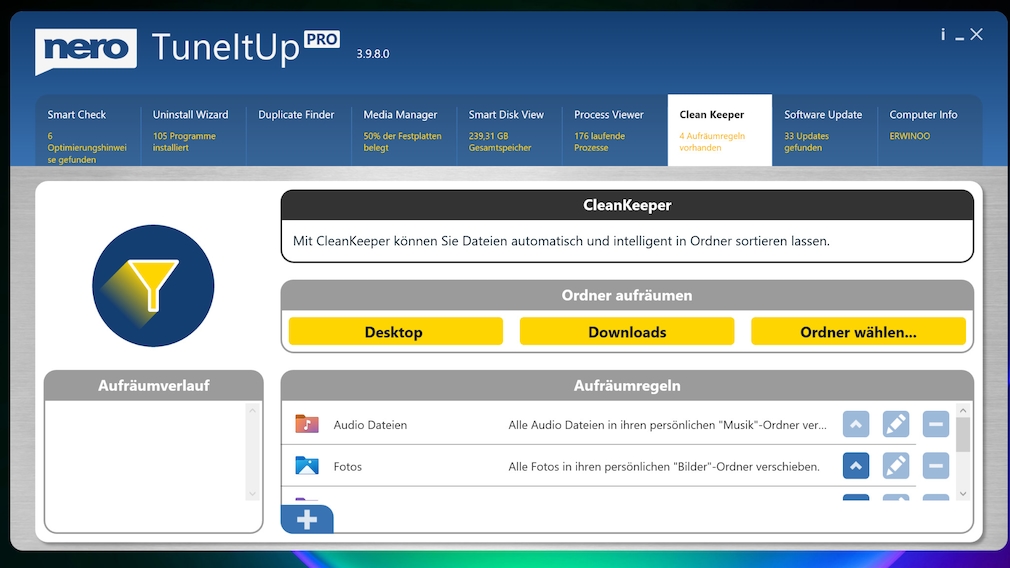This screenshot has width=1010, height=568.
Task: Click the CleanKeeper funnel logo
Action: pyautogui.click(x=153, y=285)
